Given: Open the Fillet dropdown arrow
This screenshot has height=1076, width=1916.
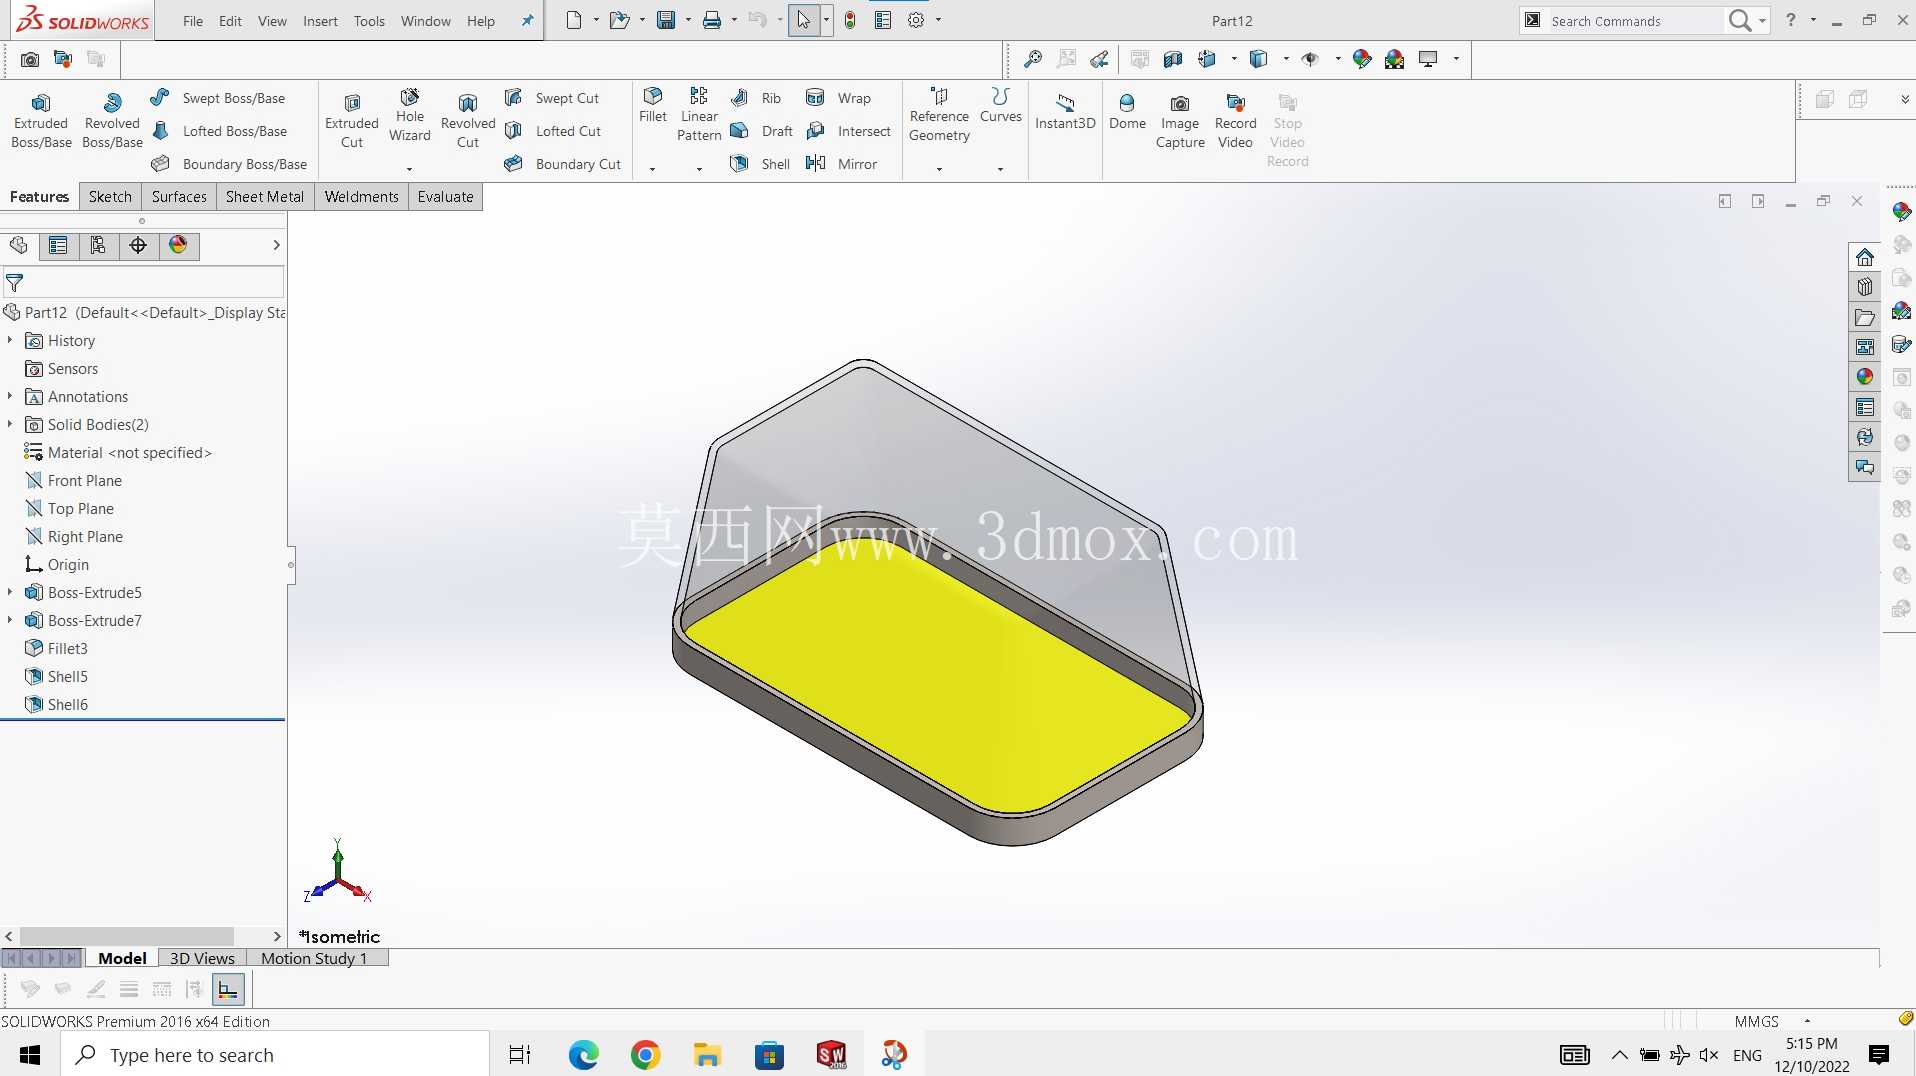Looking at the screenshot, I should pos(652,169).
